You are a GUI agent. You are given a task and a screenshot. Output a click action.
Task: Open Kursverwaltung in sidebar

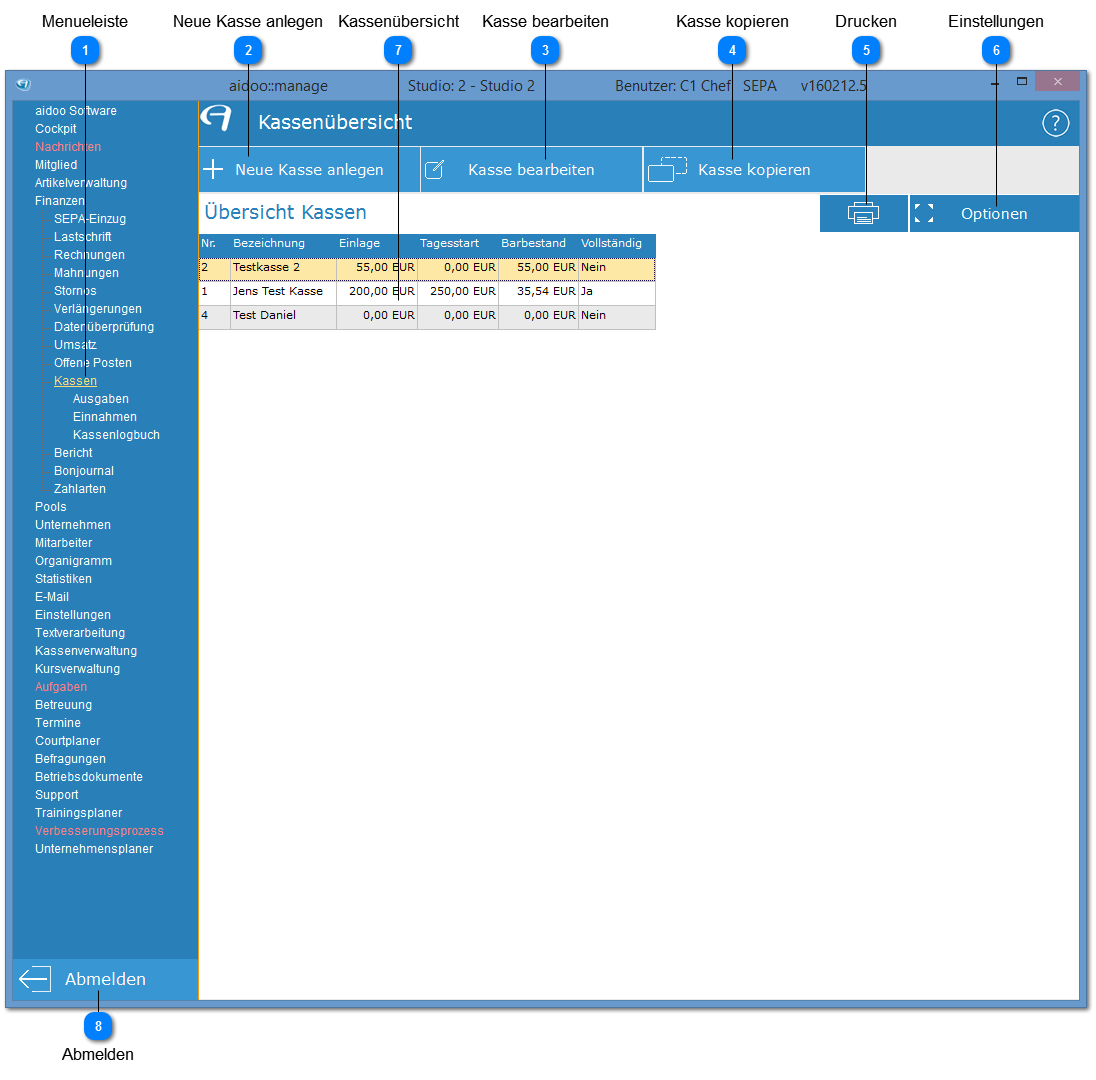click(78, 669)
